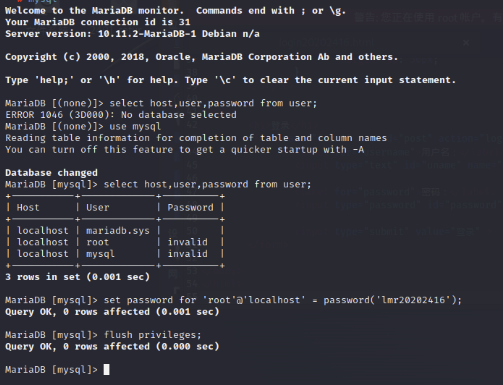503x385 pixels.
Task: Click the 'set password for' command line
Action: point(233,300)
